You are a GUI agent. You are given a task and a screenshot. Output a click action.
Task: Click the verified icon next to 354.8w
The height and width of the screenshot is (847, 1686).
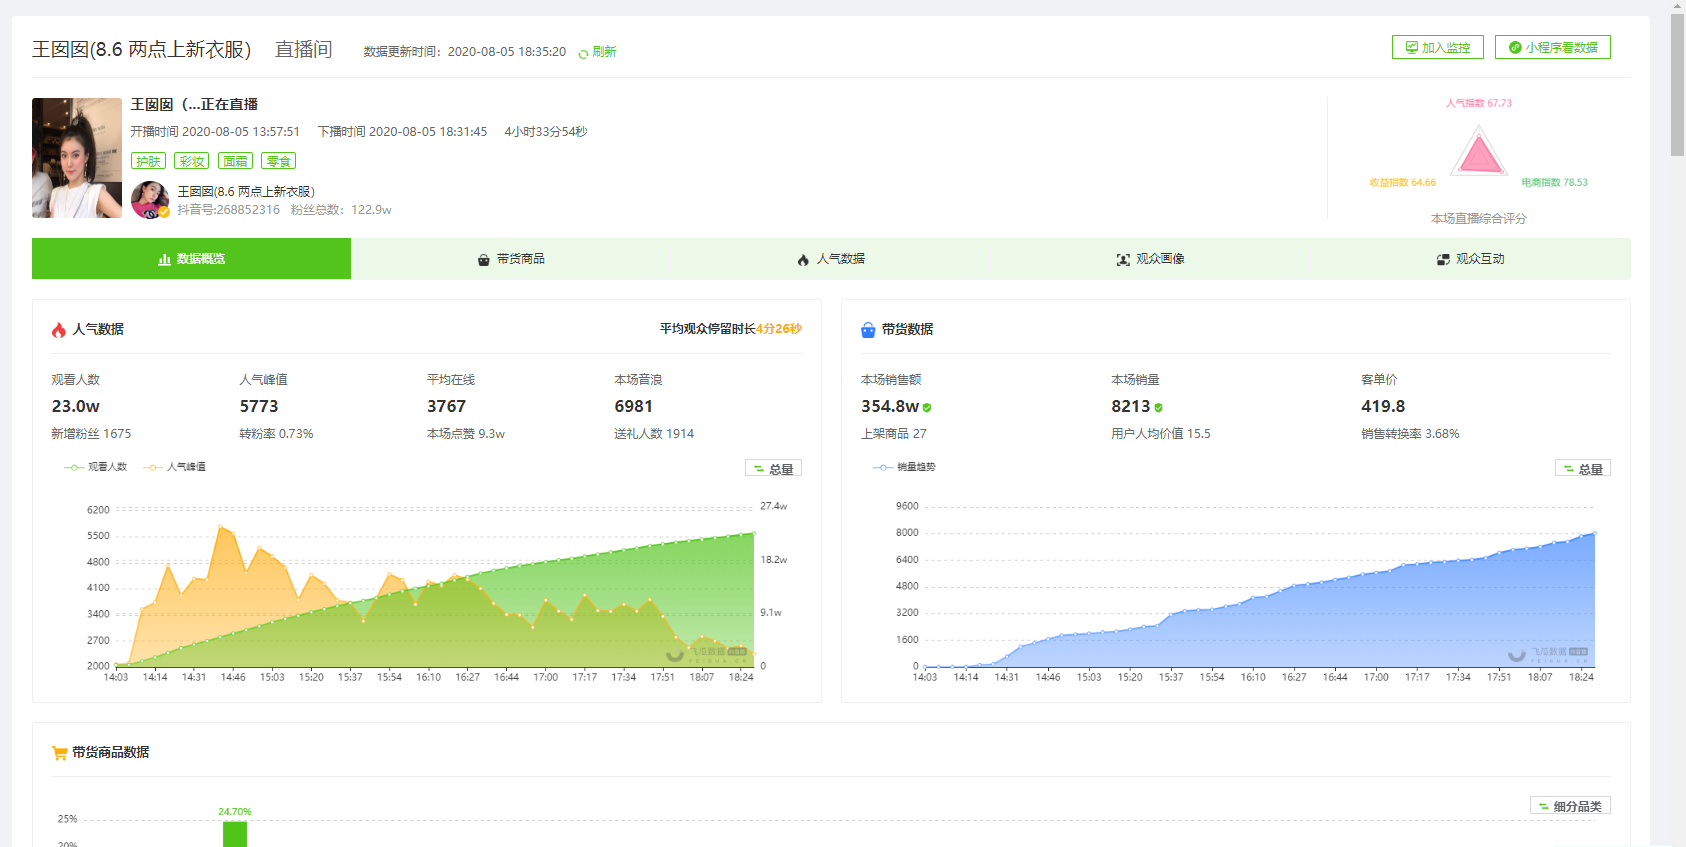927,407
